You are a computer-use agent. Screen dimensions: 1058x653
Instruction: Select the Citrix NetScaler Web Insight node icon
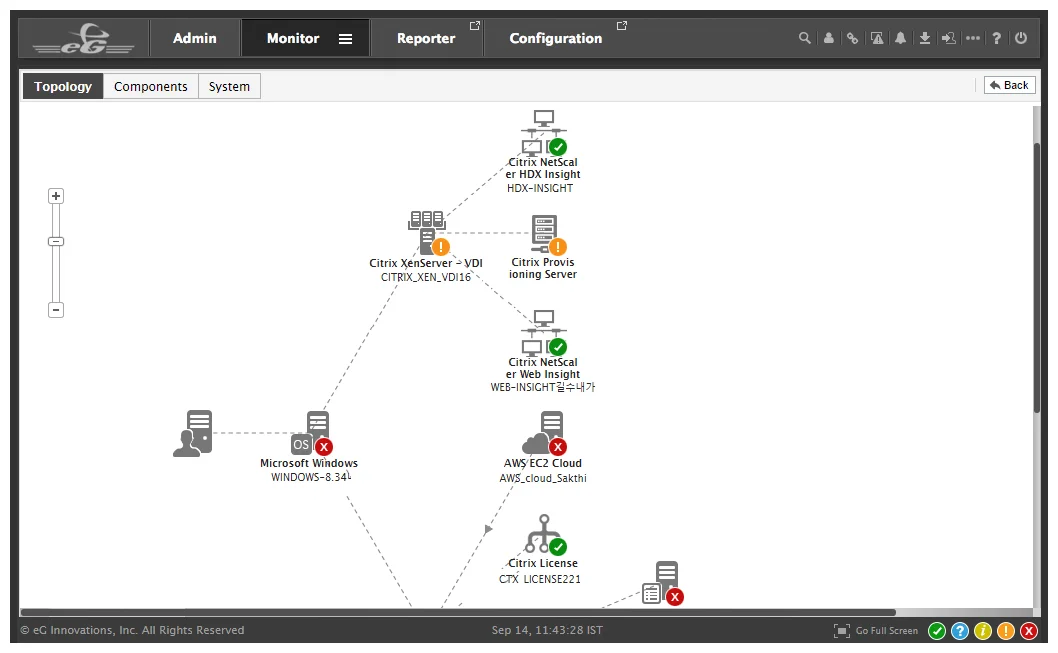[543, 333]
